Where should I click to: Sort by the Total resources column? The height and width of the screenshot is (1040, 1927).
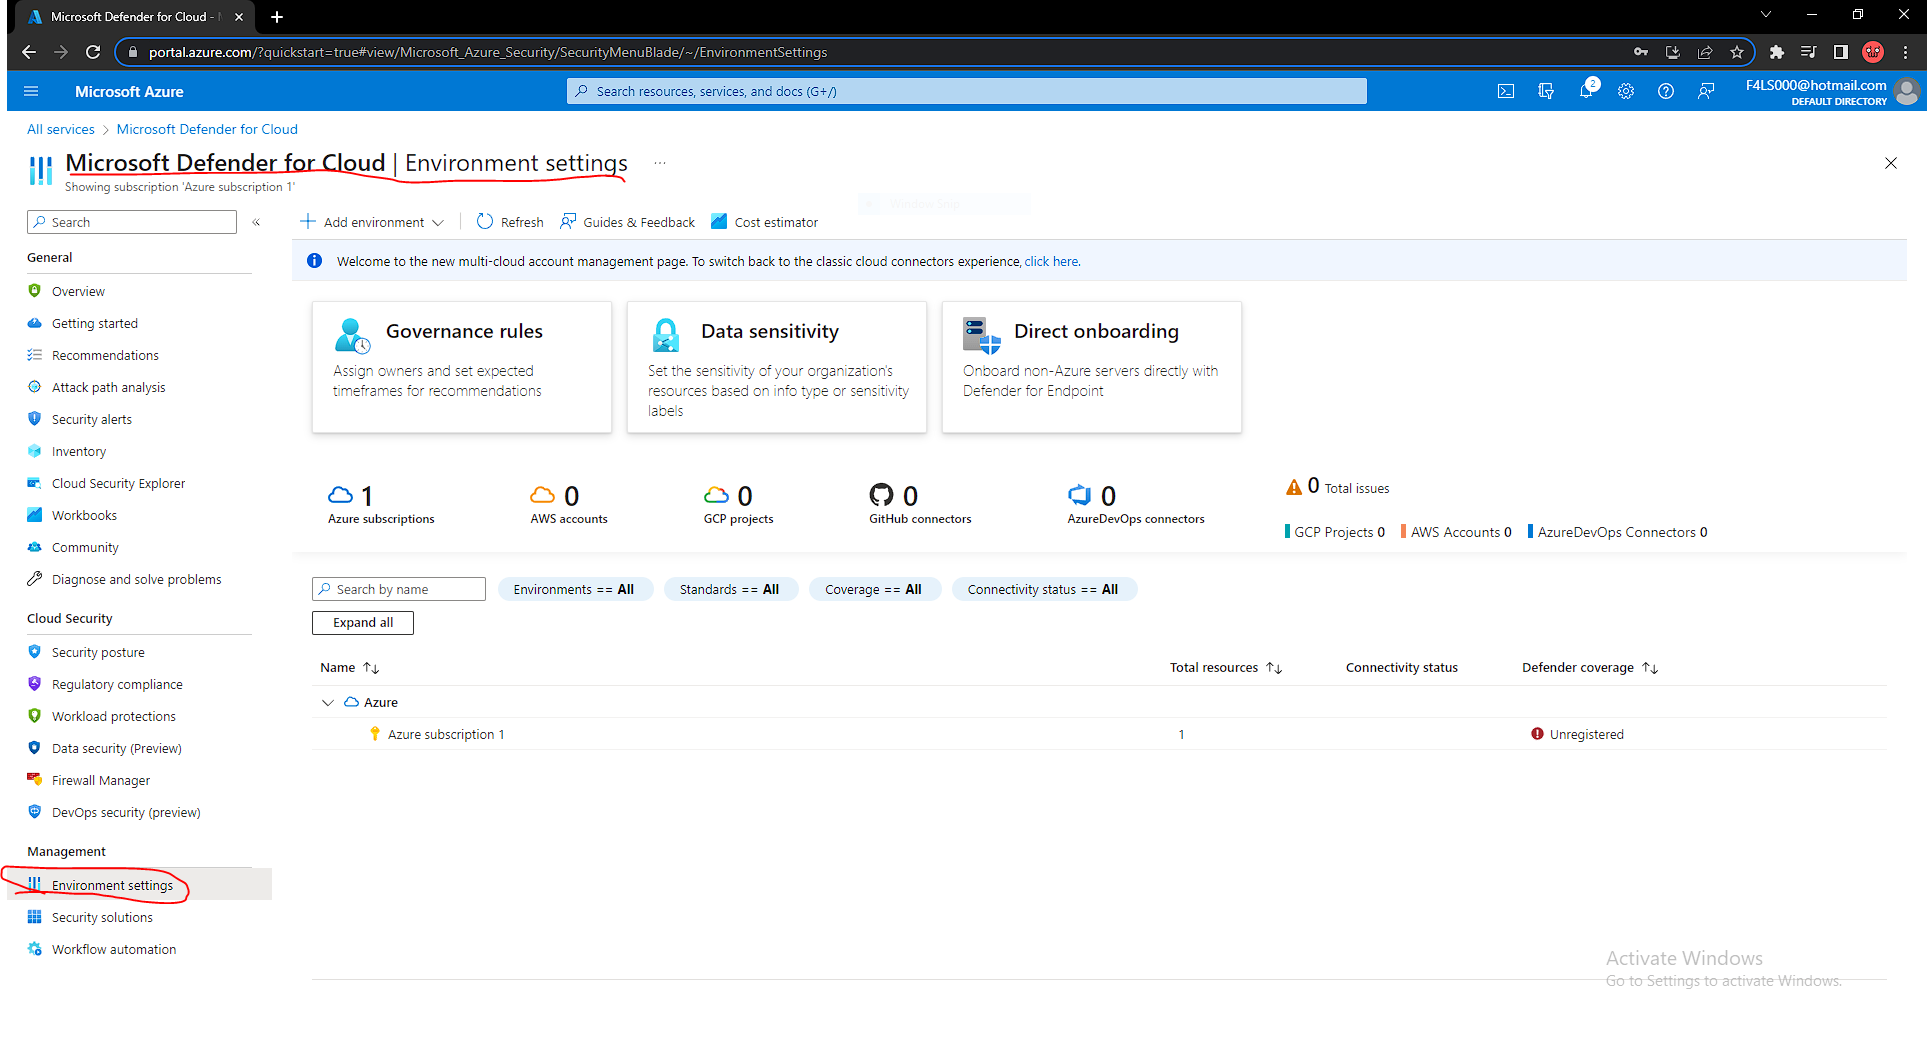1226,667
